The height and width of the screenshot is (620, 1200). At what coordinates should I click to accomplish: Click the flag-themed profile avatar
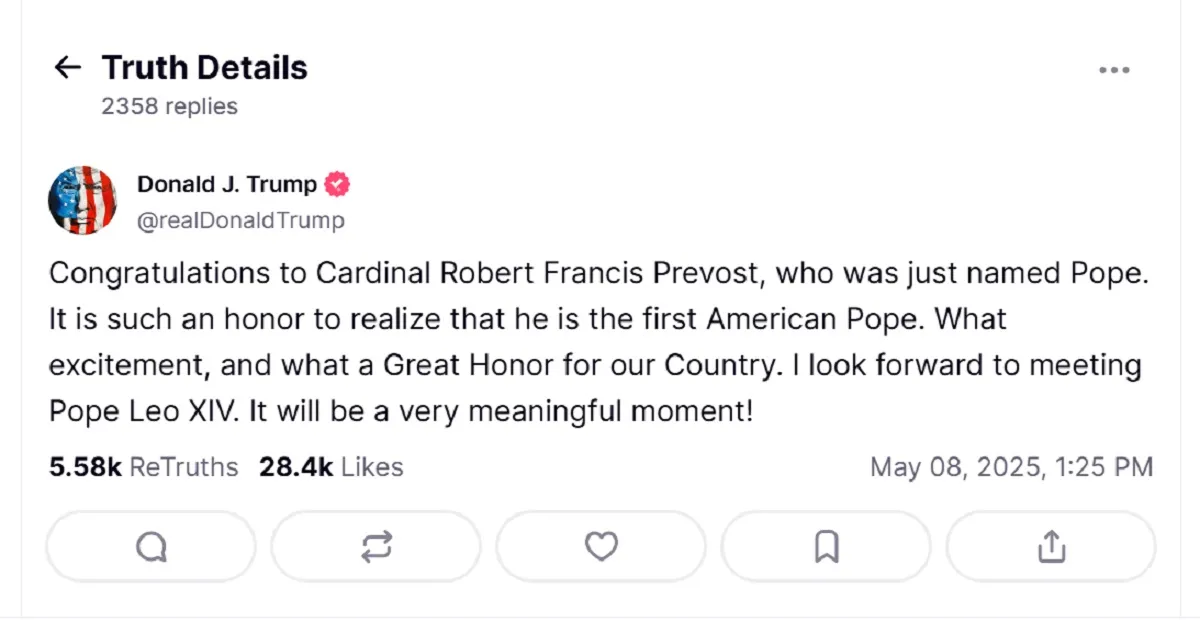pyautogui.click(x=83, y=200)
